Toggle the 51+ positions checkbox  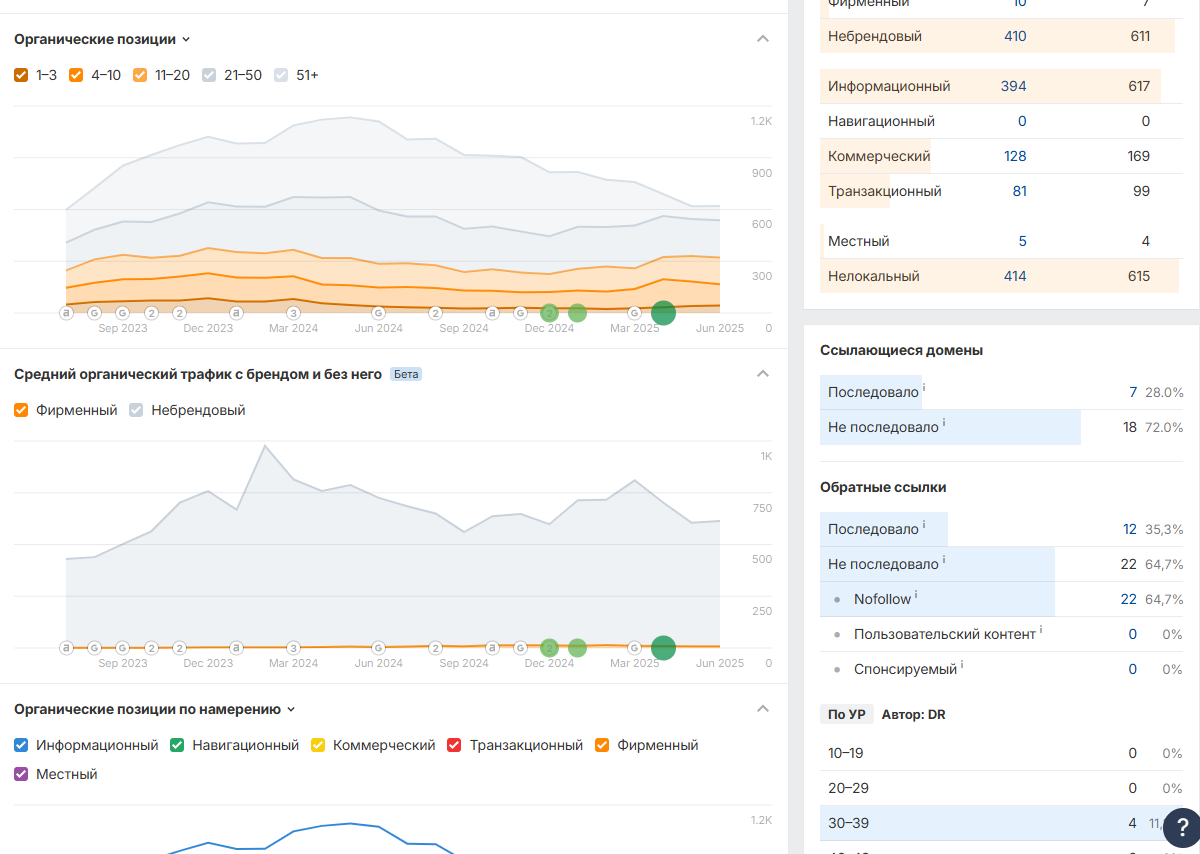[x=281, y=75]
